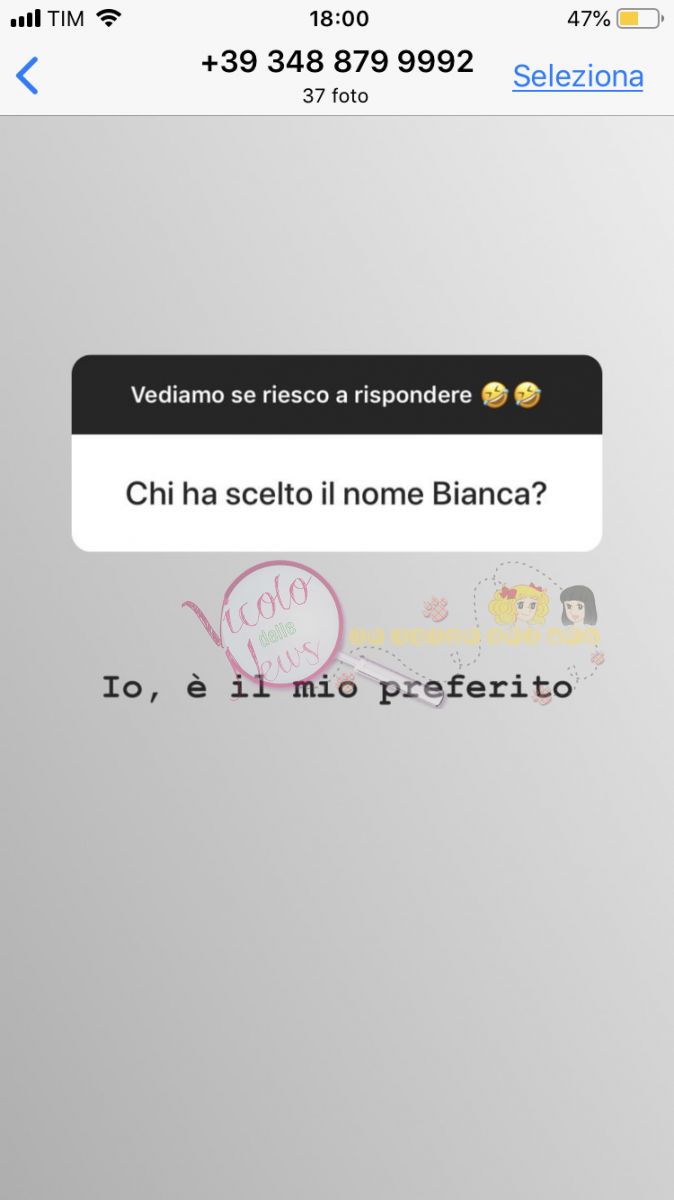The height and width of the screenshot is (1200, 674).
Task: Tap the 18:00 clock in status bar
Action: tap(339, 19)
